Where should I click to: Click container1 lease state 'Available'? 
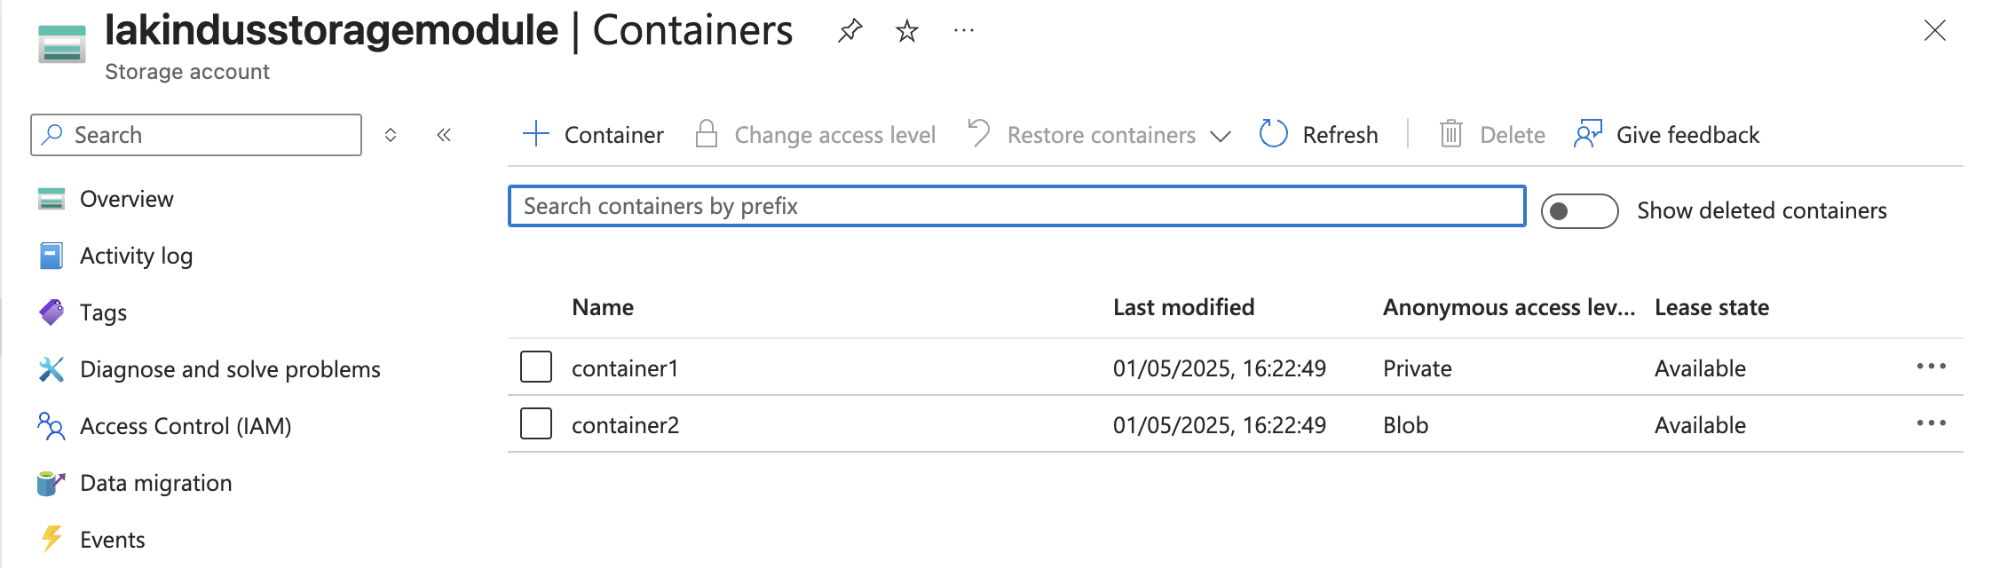(x=1700, y=368)
